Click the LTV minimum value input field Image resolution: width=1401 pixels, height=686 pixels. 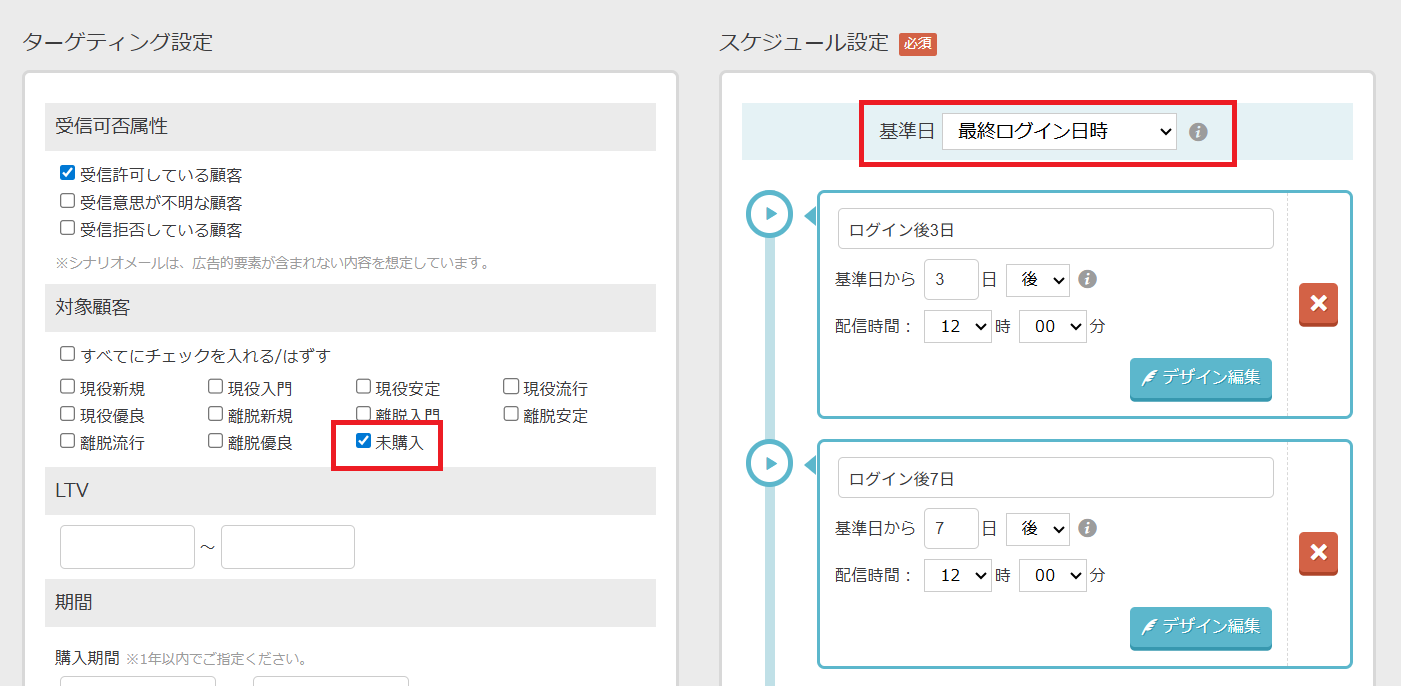pos(127,547)
